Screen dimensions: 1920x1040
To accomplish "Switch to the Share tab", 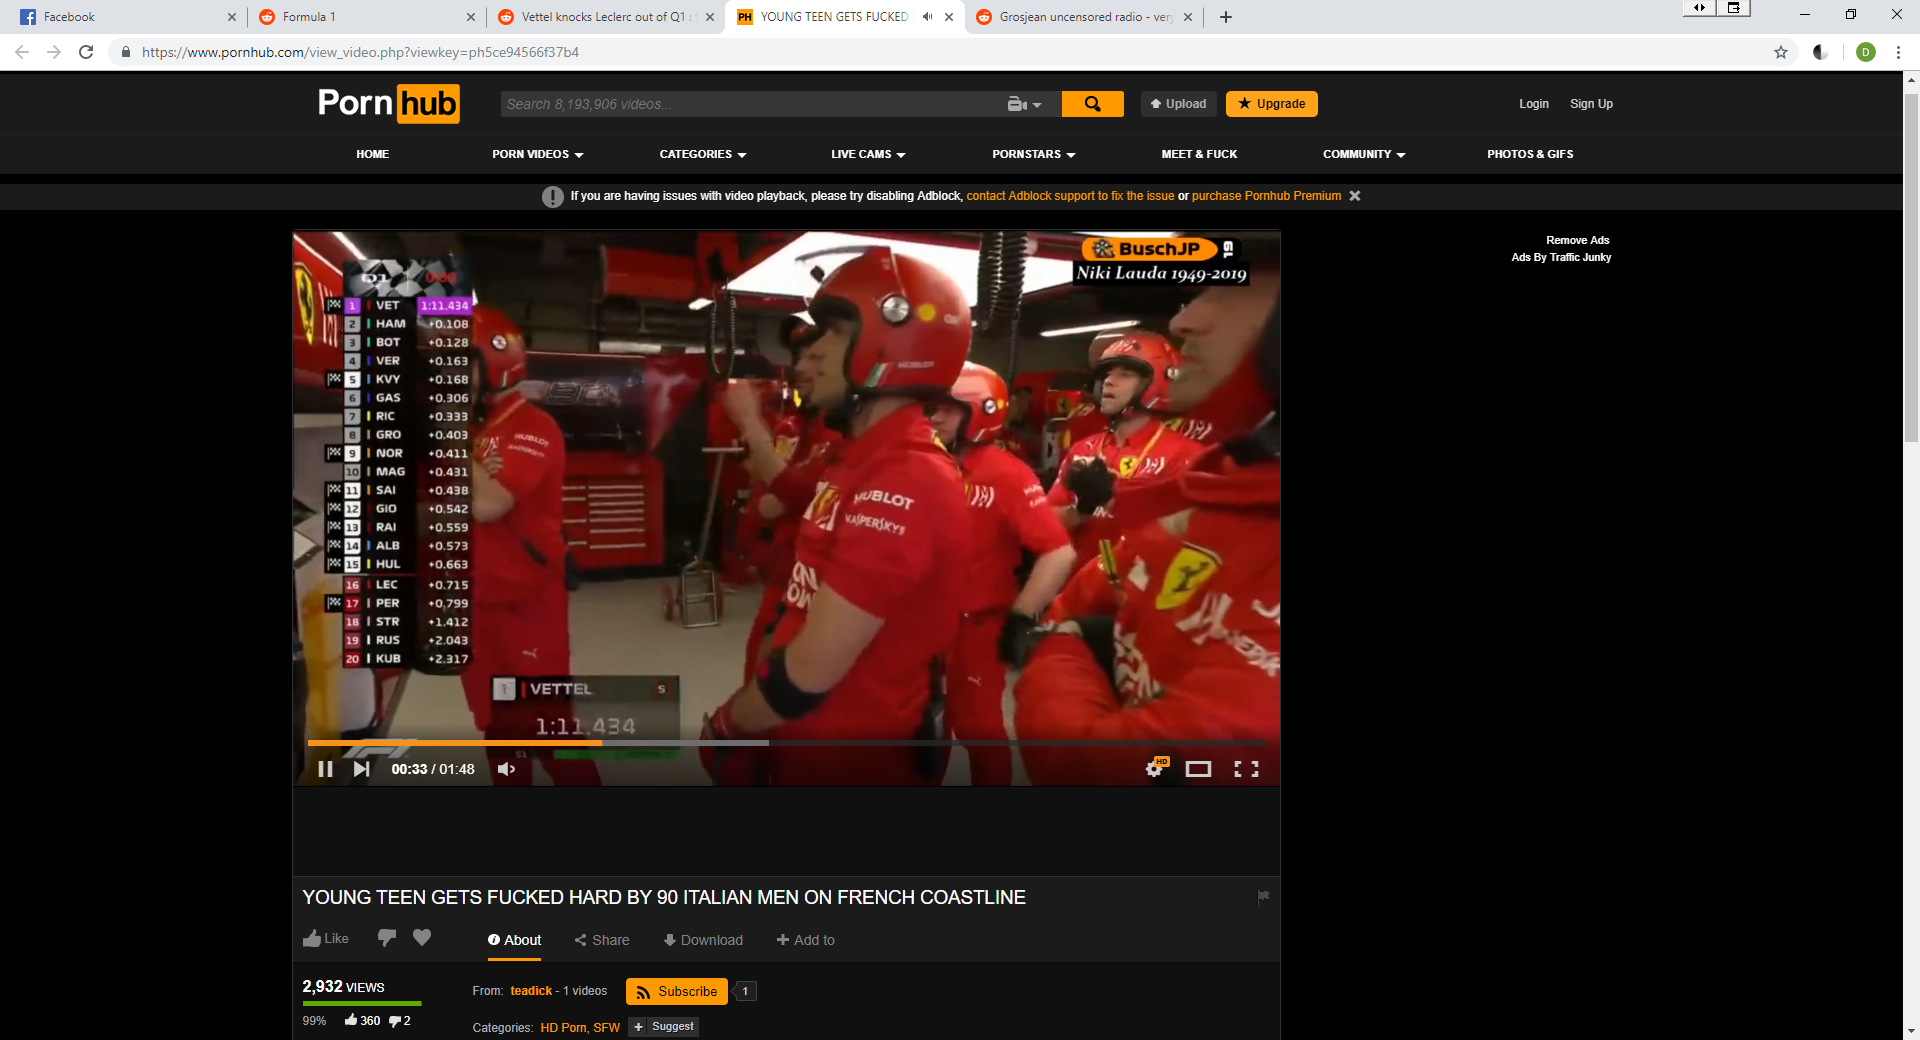I will [601, 940].
